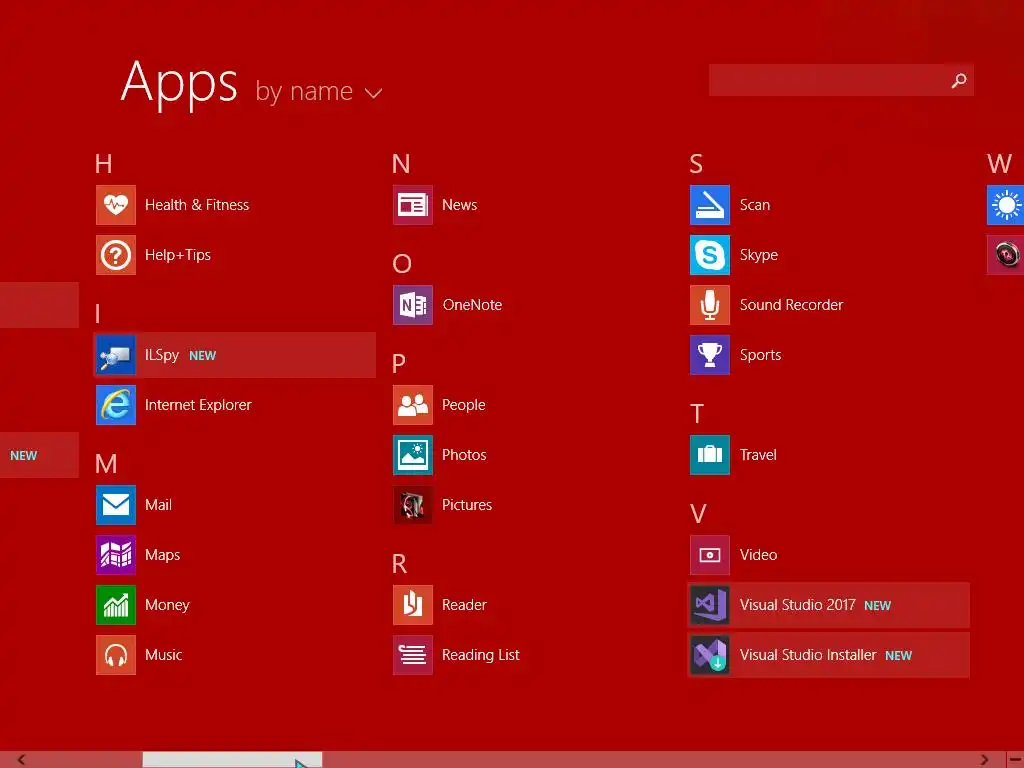
Task: Click the scrollbar right arrow
Action: click(984, 760)
